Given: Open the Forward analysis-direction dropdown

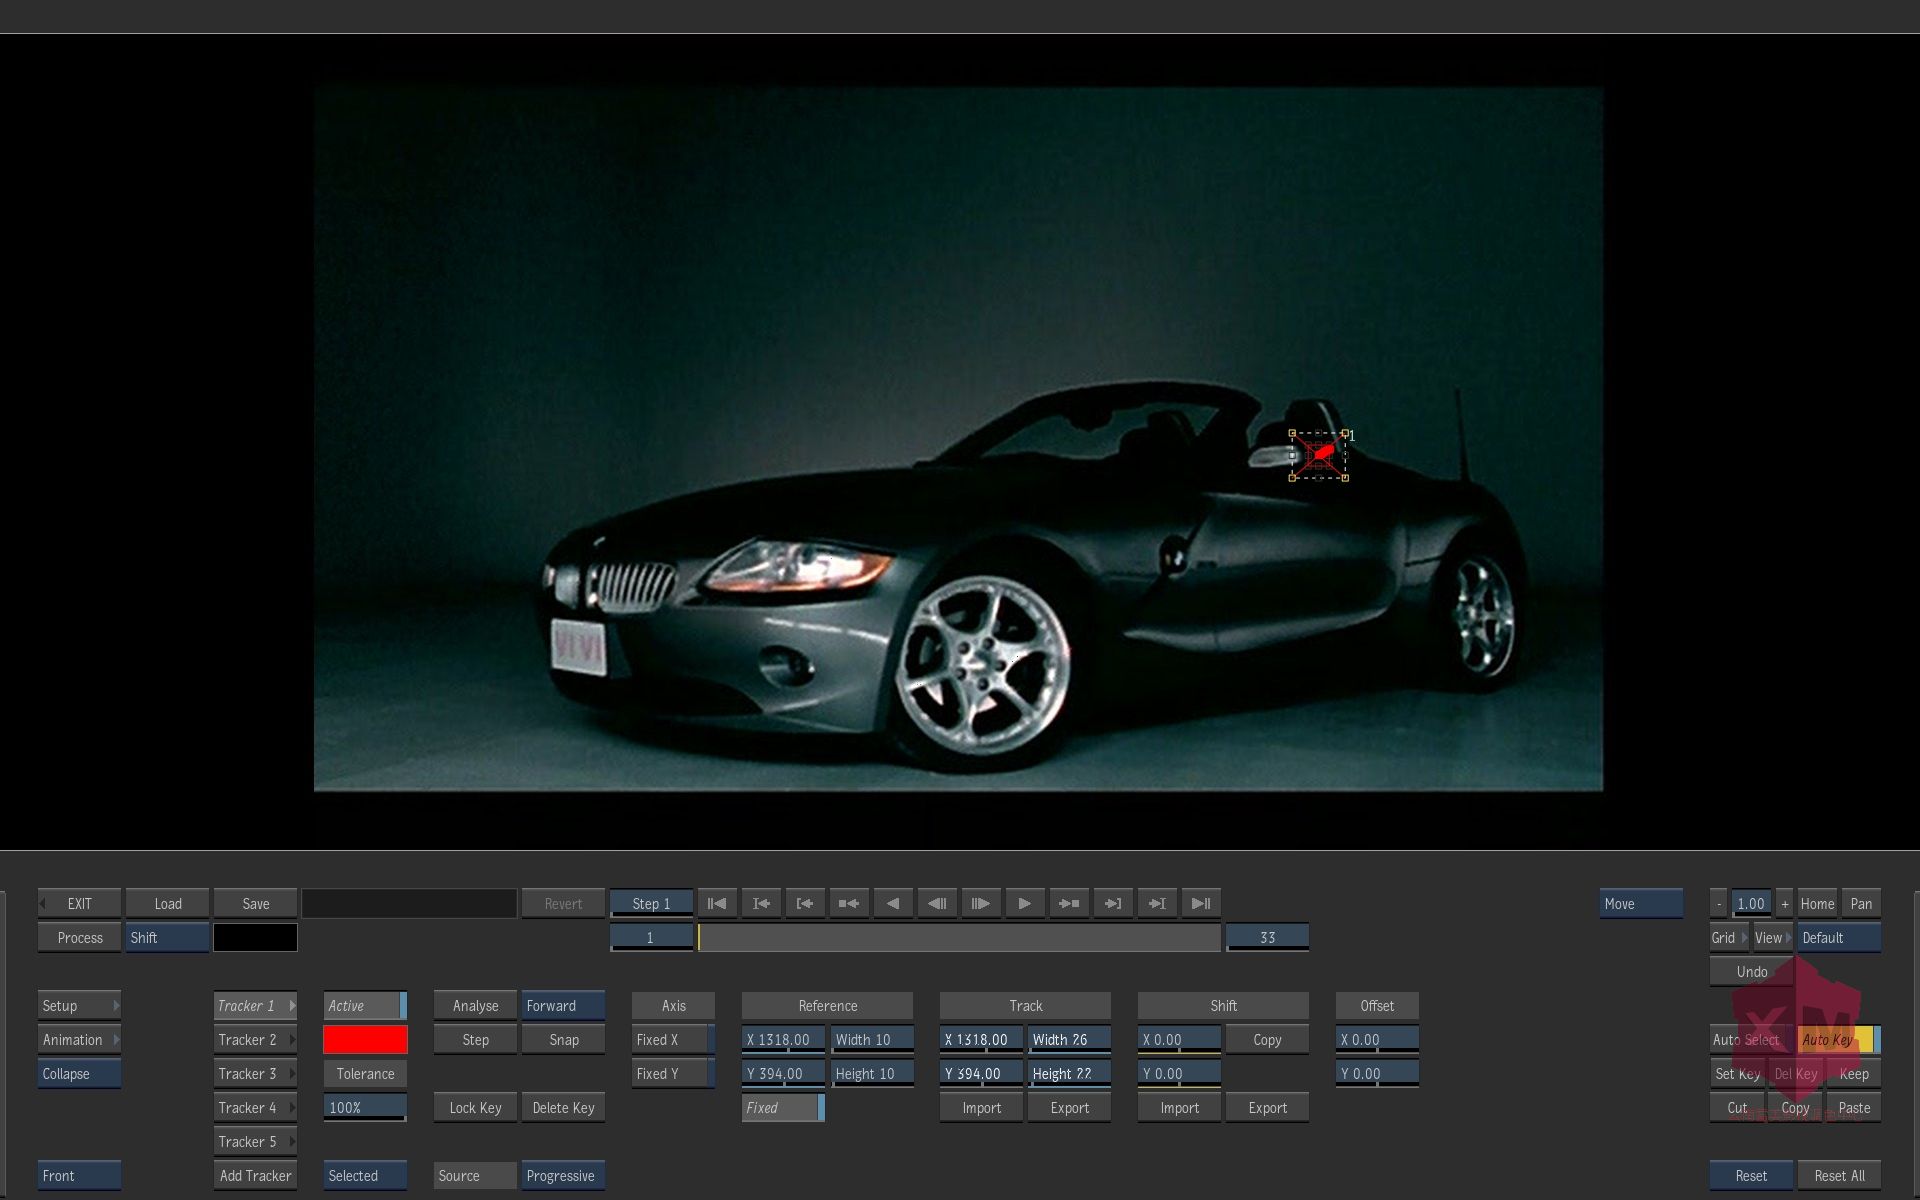Looking at the screenshot, I should pos(563,1005).
